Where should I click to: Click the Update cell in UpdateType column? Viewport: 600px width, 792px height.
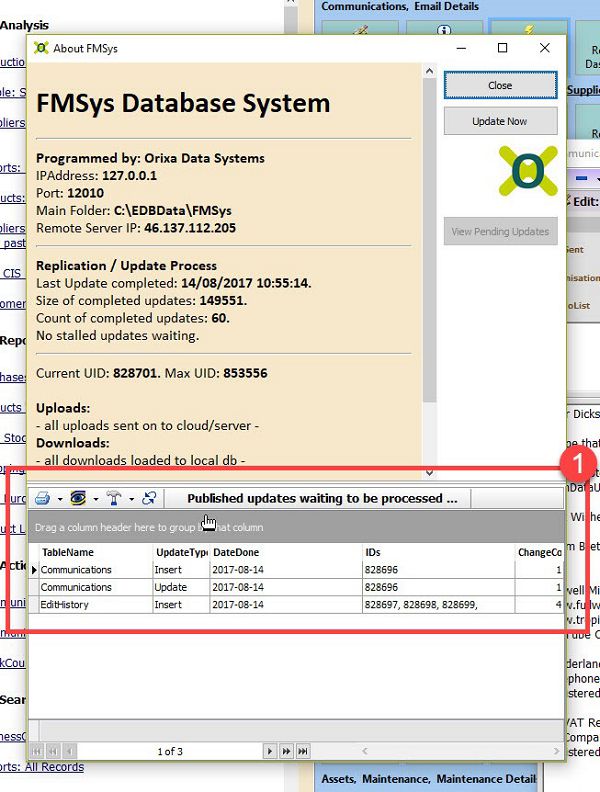tap(181, 587)
